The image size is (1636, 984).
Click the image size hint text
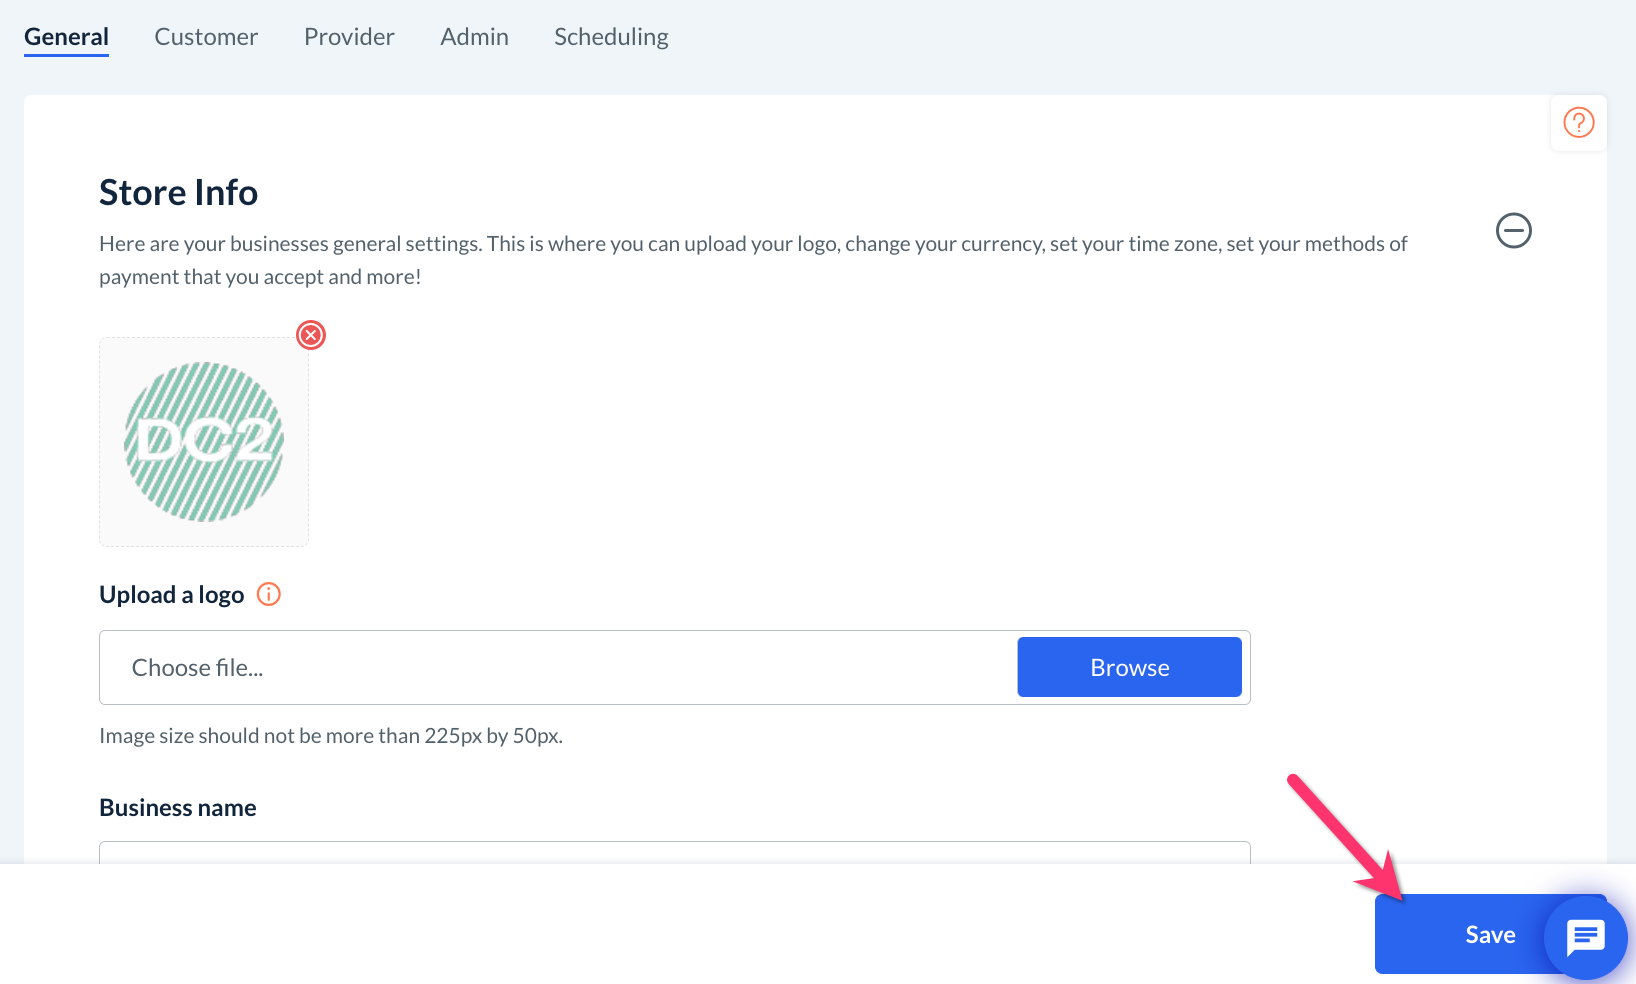[x=330, y=736]
